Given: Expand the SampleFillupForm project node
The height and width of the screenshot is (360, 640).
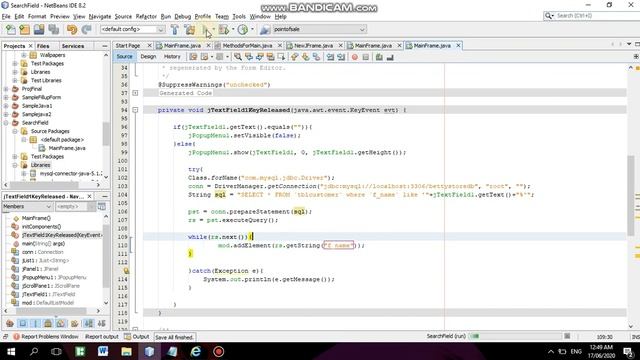Looking at the screenshot, I should pos(6,98).
